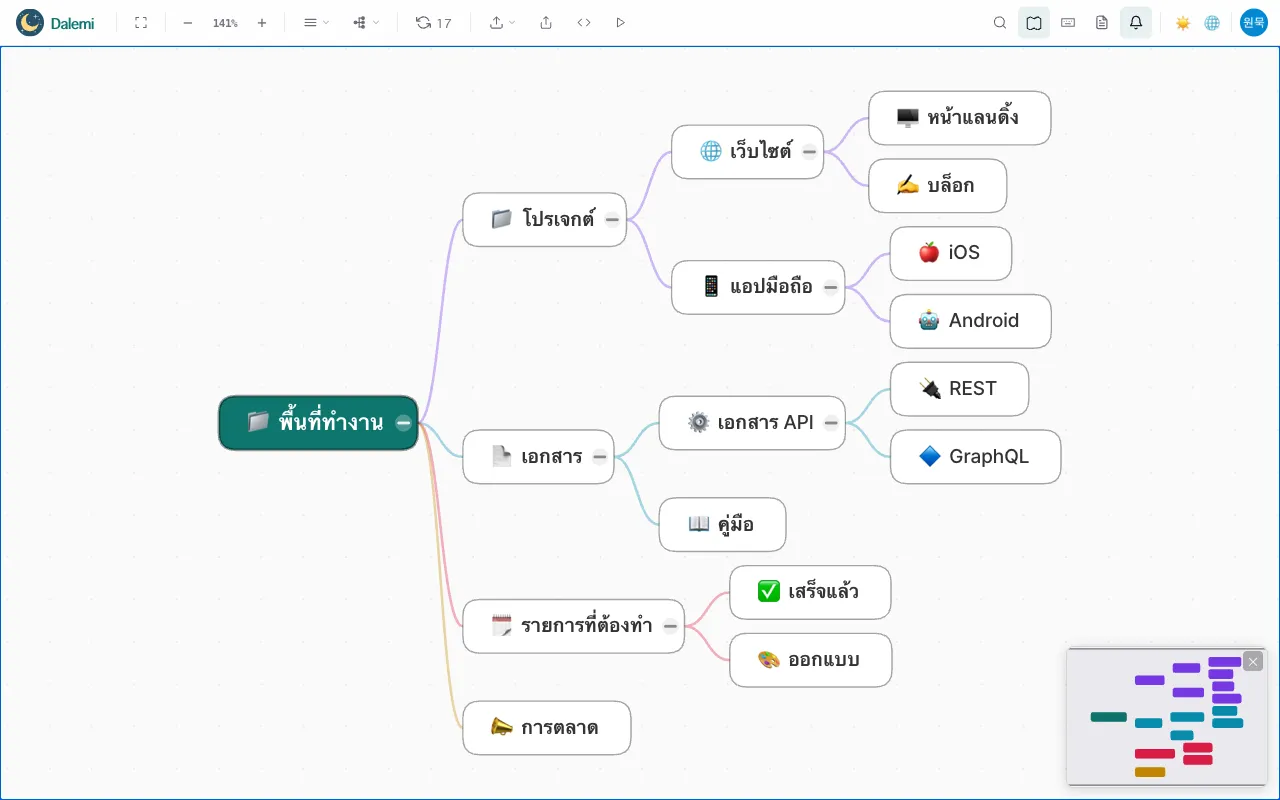The image size is (1280, 800).
Task: Toggle the notification bell
Action: (1136, 22)
